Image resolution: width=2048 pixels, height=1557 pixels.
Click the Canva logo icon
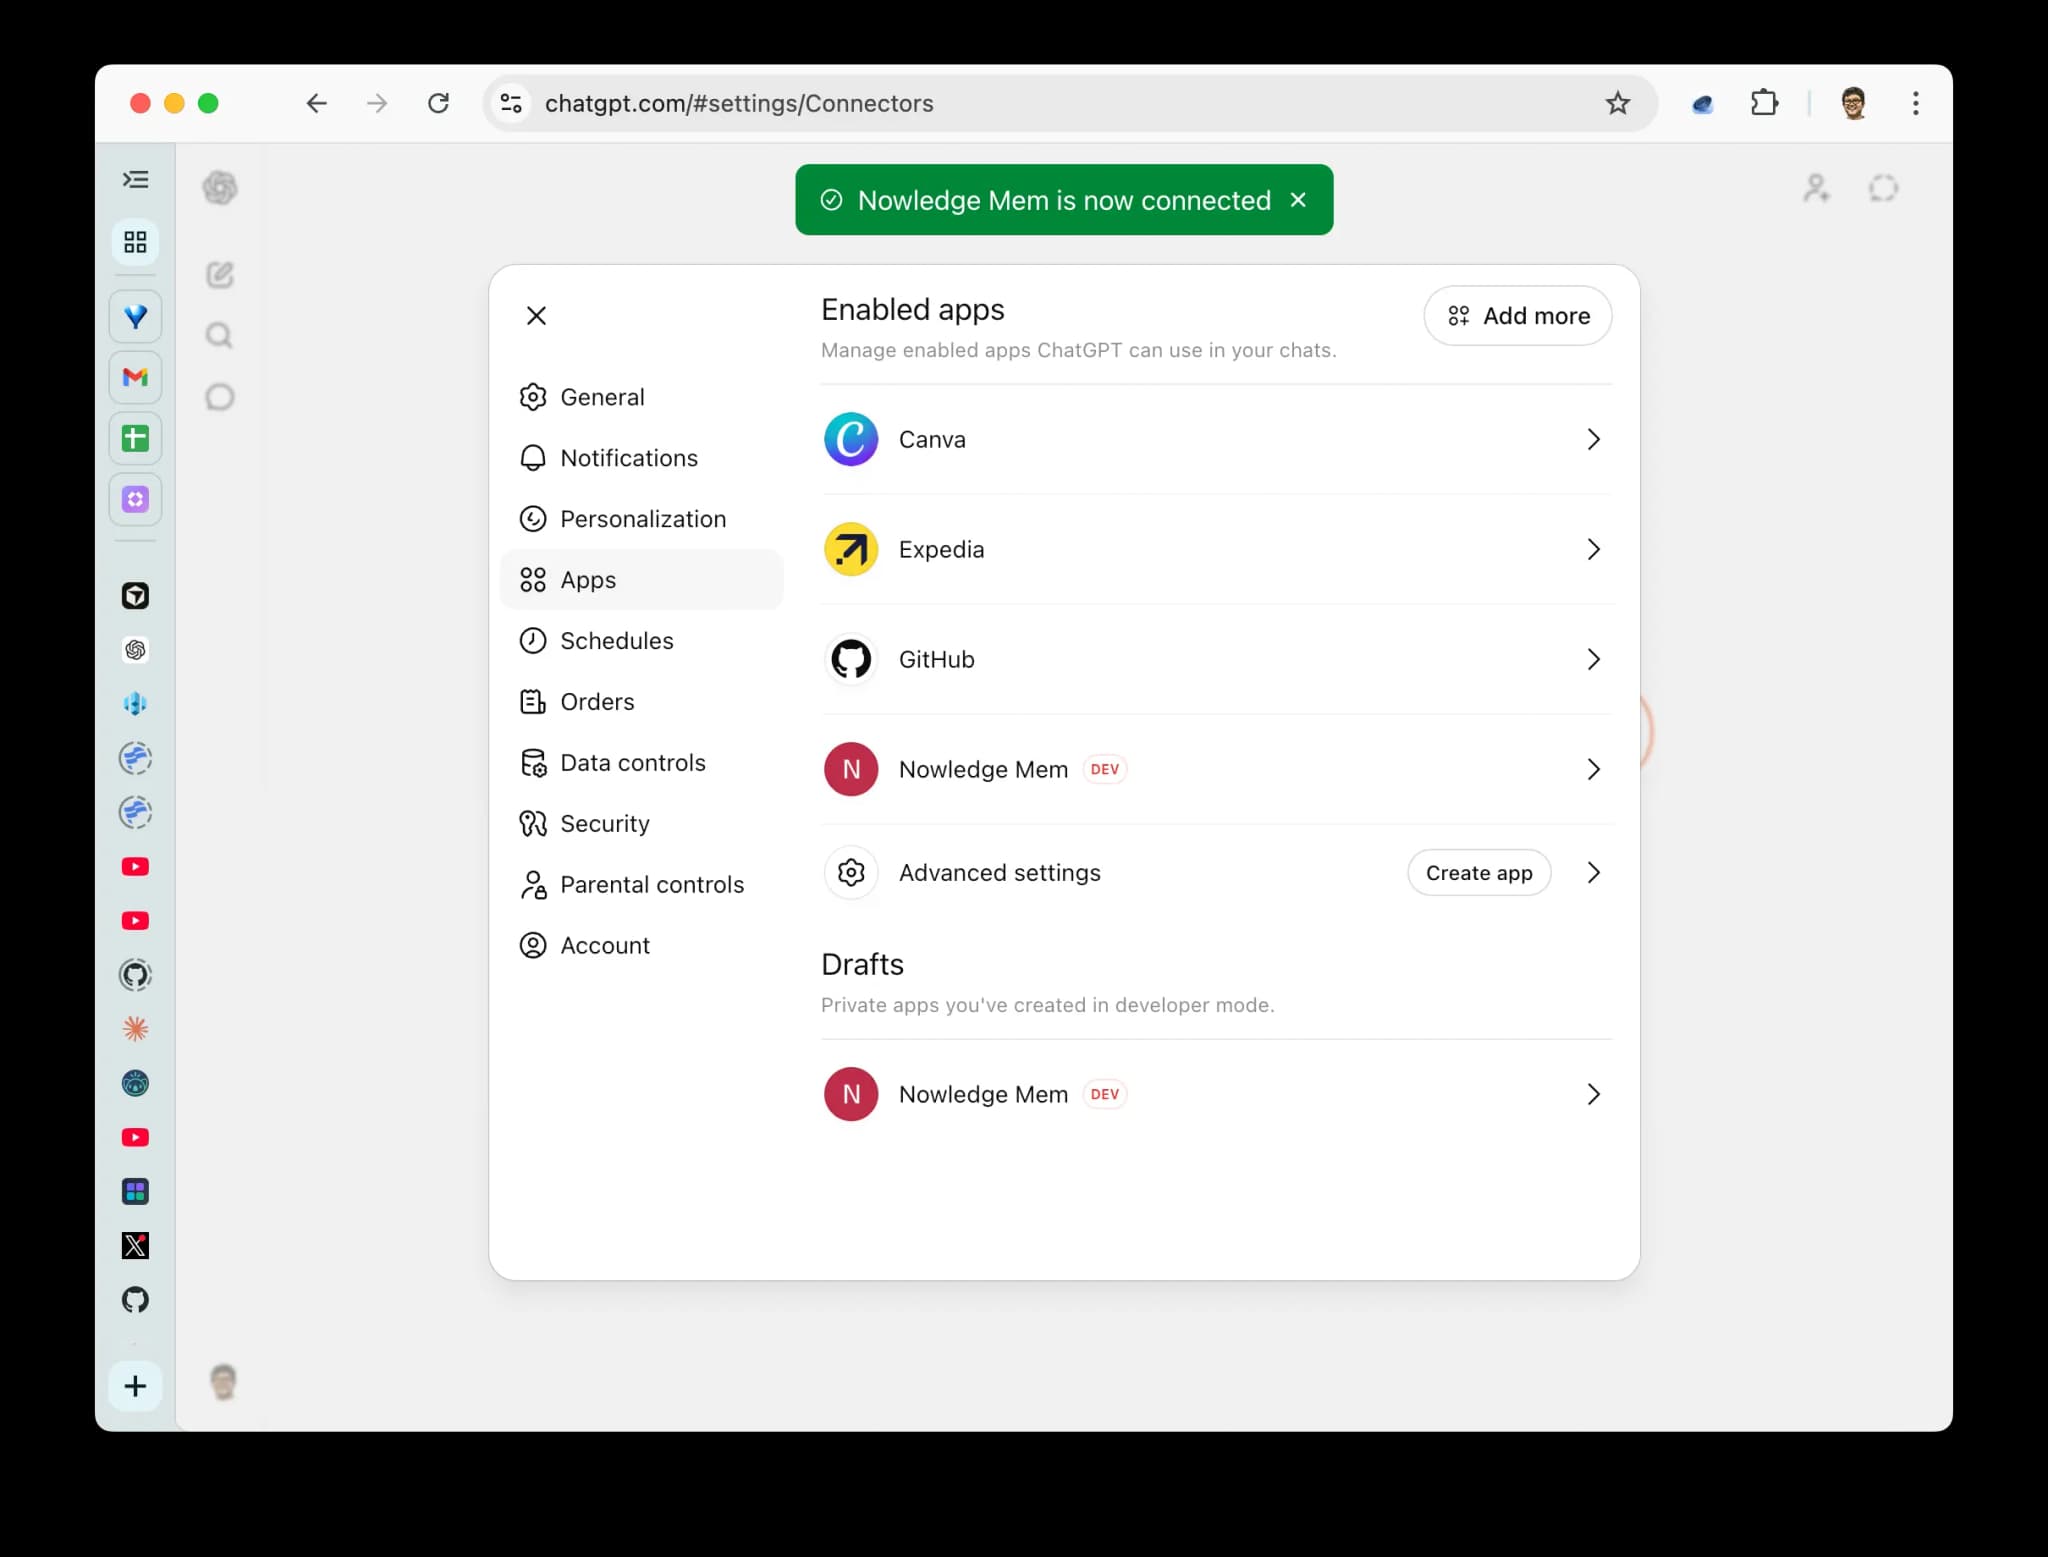tap(851, 439)
